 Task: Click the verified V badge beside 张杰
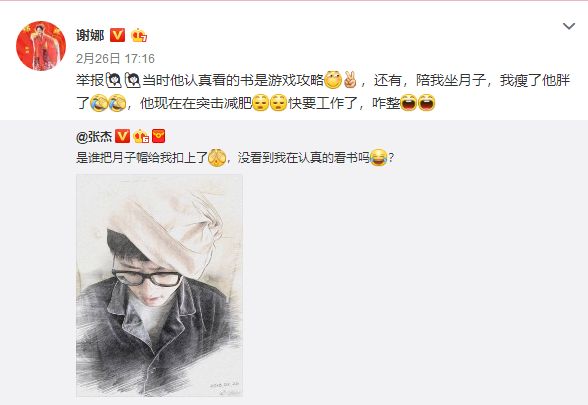pyautogui.click(x=122, y=136)
